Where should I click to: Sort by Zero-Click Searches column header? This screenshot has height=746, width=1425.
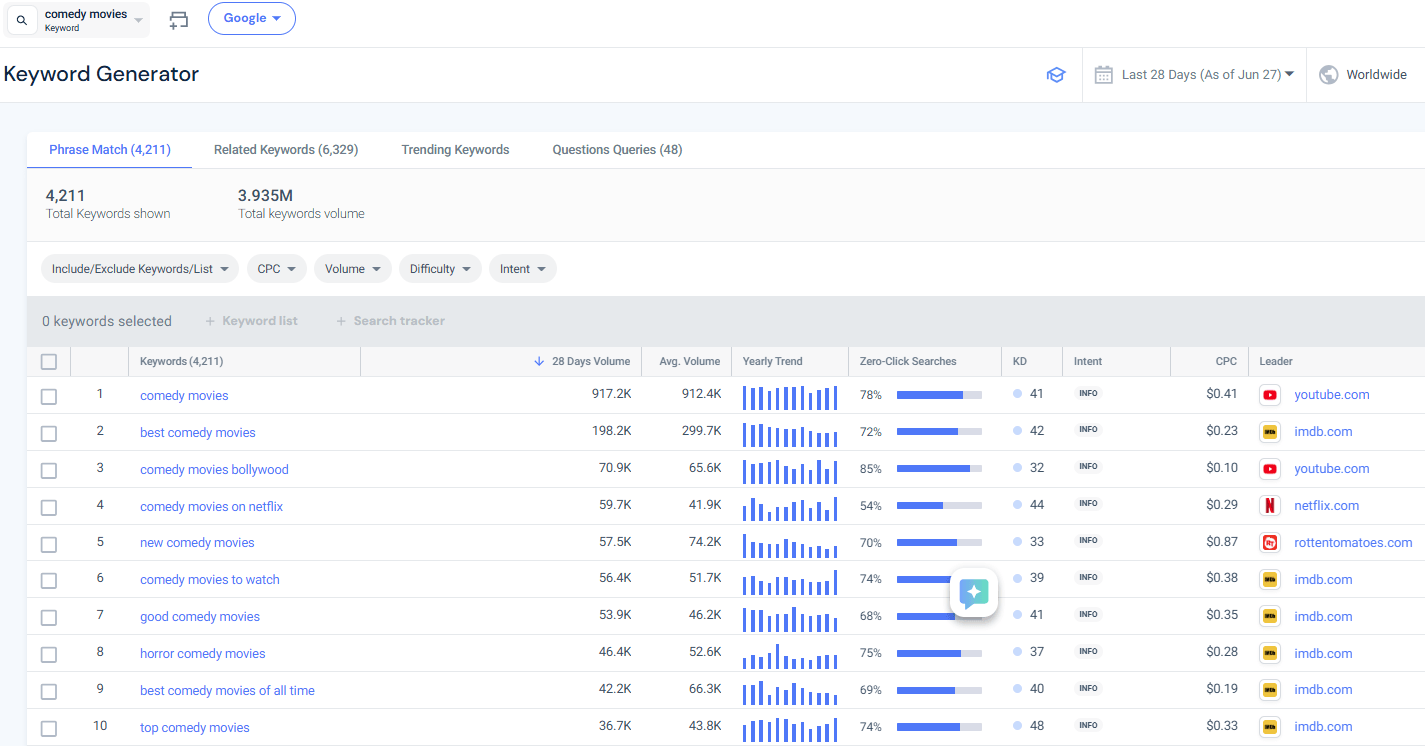point(908,362)
